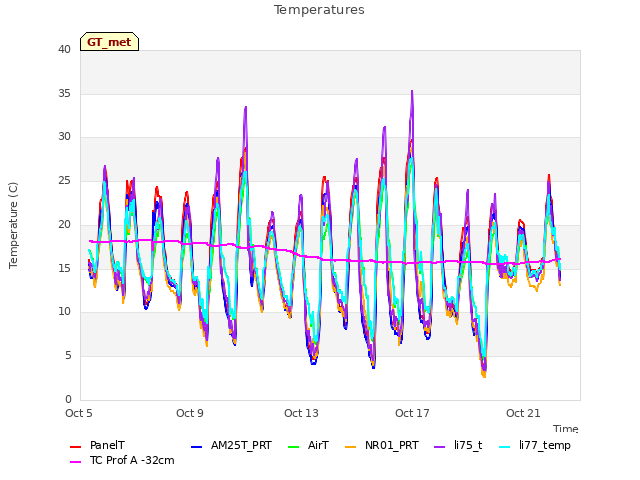
Task: Click the orange NR01_PRT legend swatch
Action: click(351, 447)
